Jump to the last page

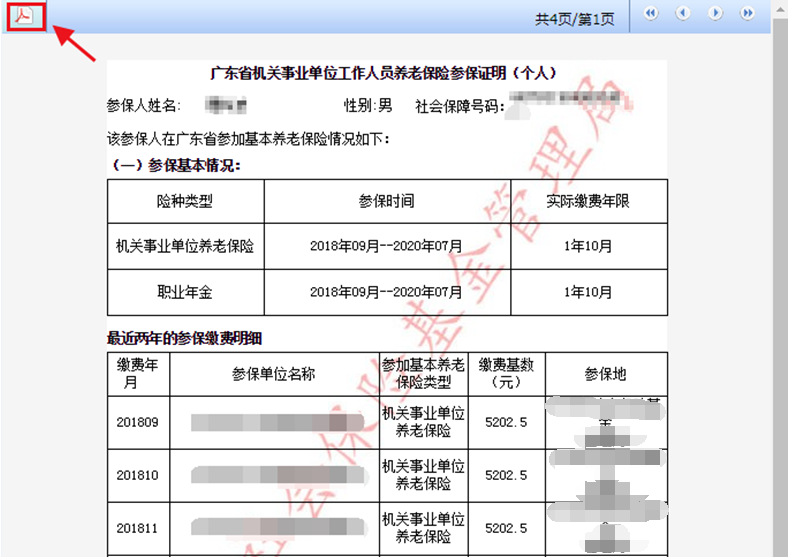tap(747, 14)
